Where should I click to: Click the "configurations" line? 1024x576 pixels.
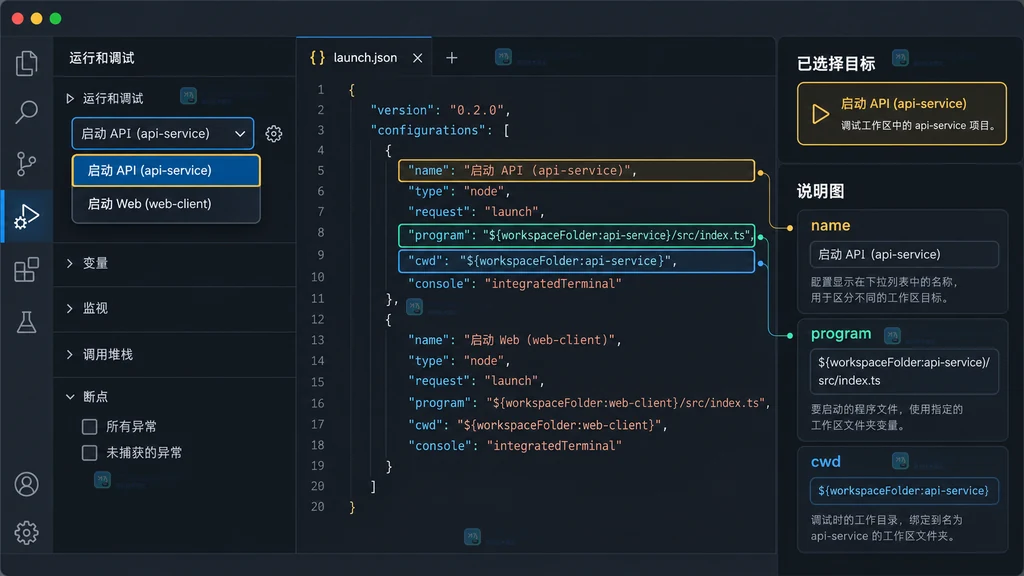point(440,130)
